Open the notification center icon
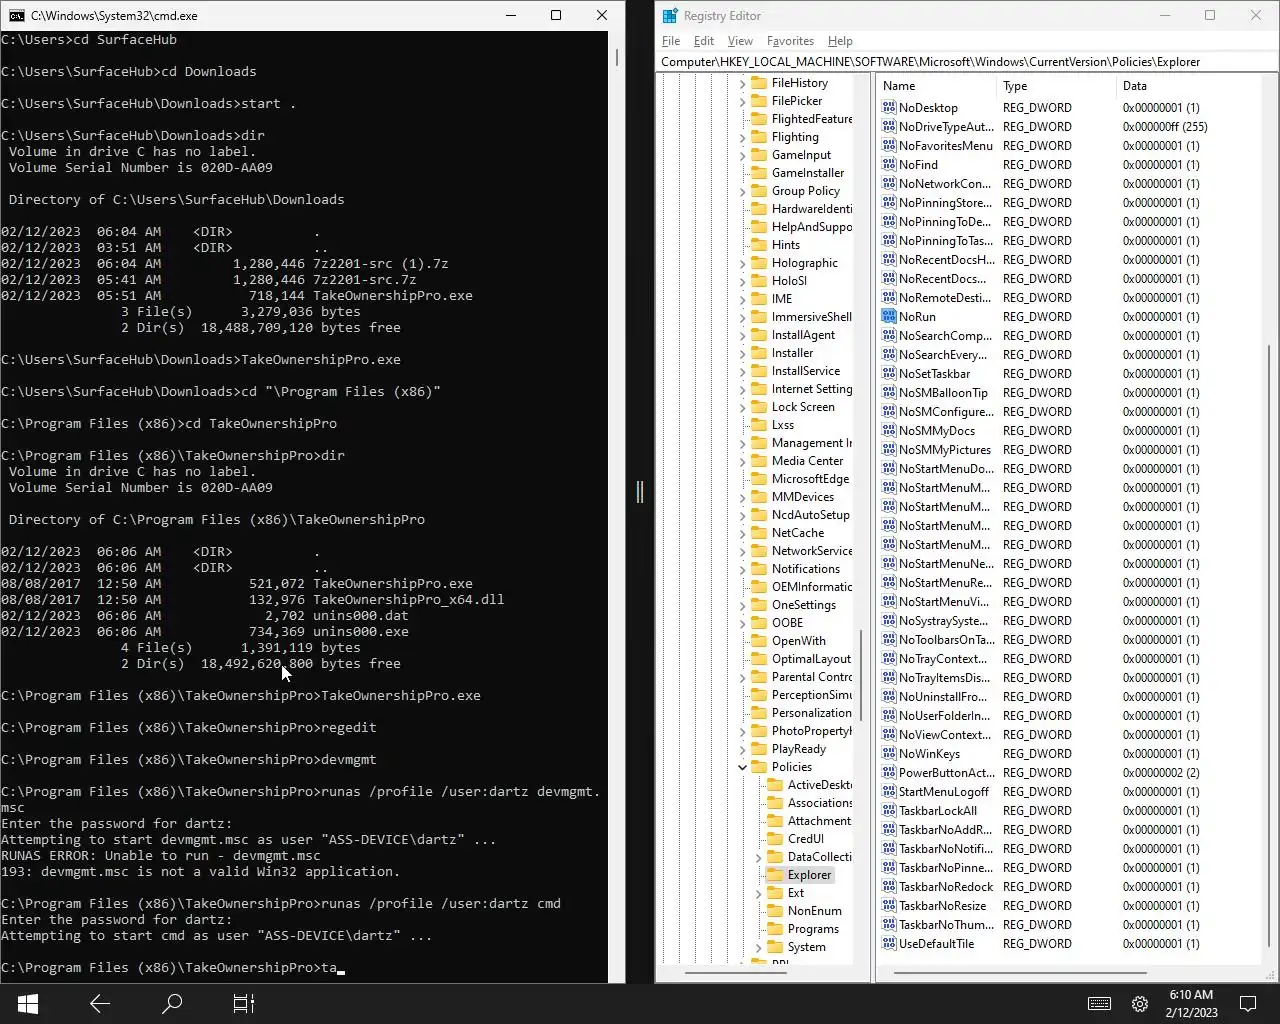1280x1024 pixels. 1248,1004
